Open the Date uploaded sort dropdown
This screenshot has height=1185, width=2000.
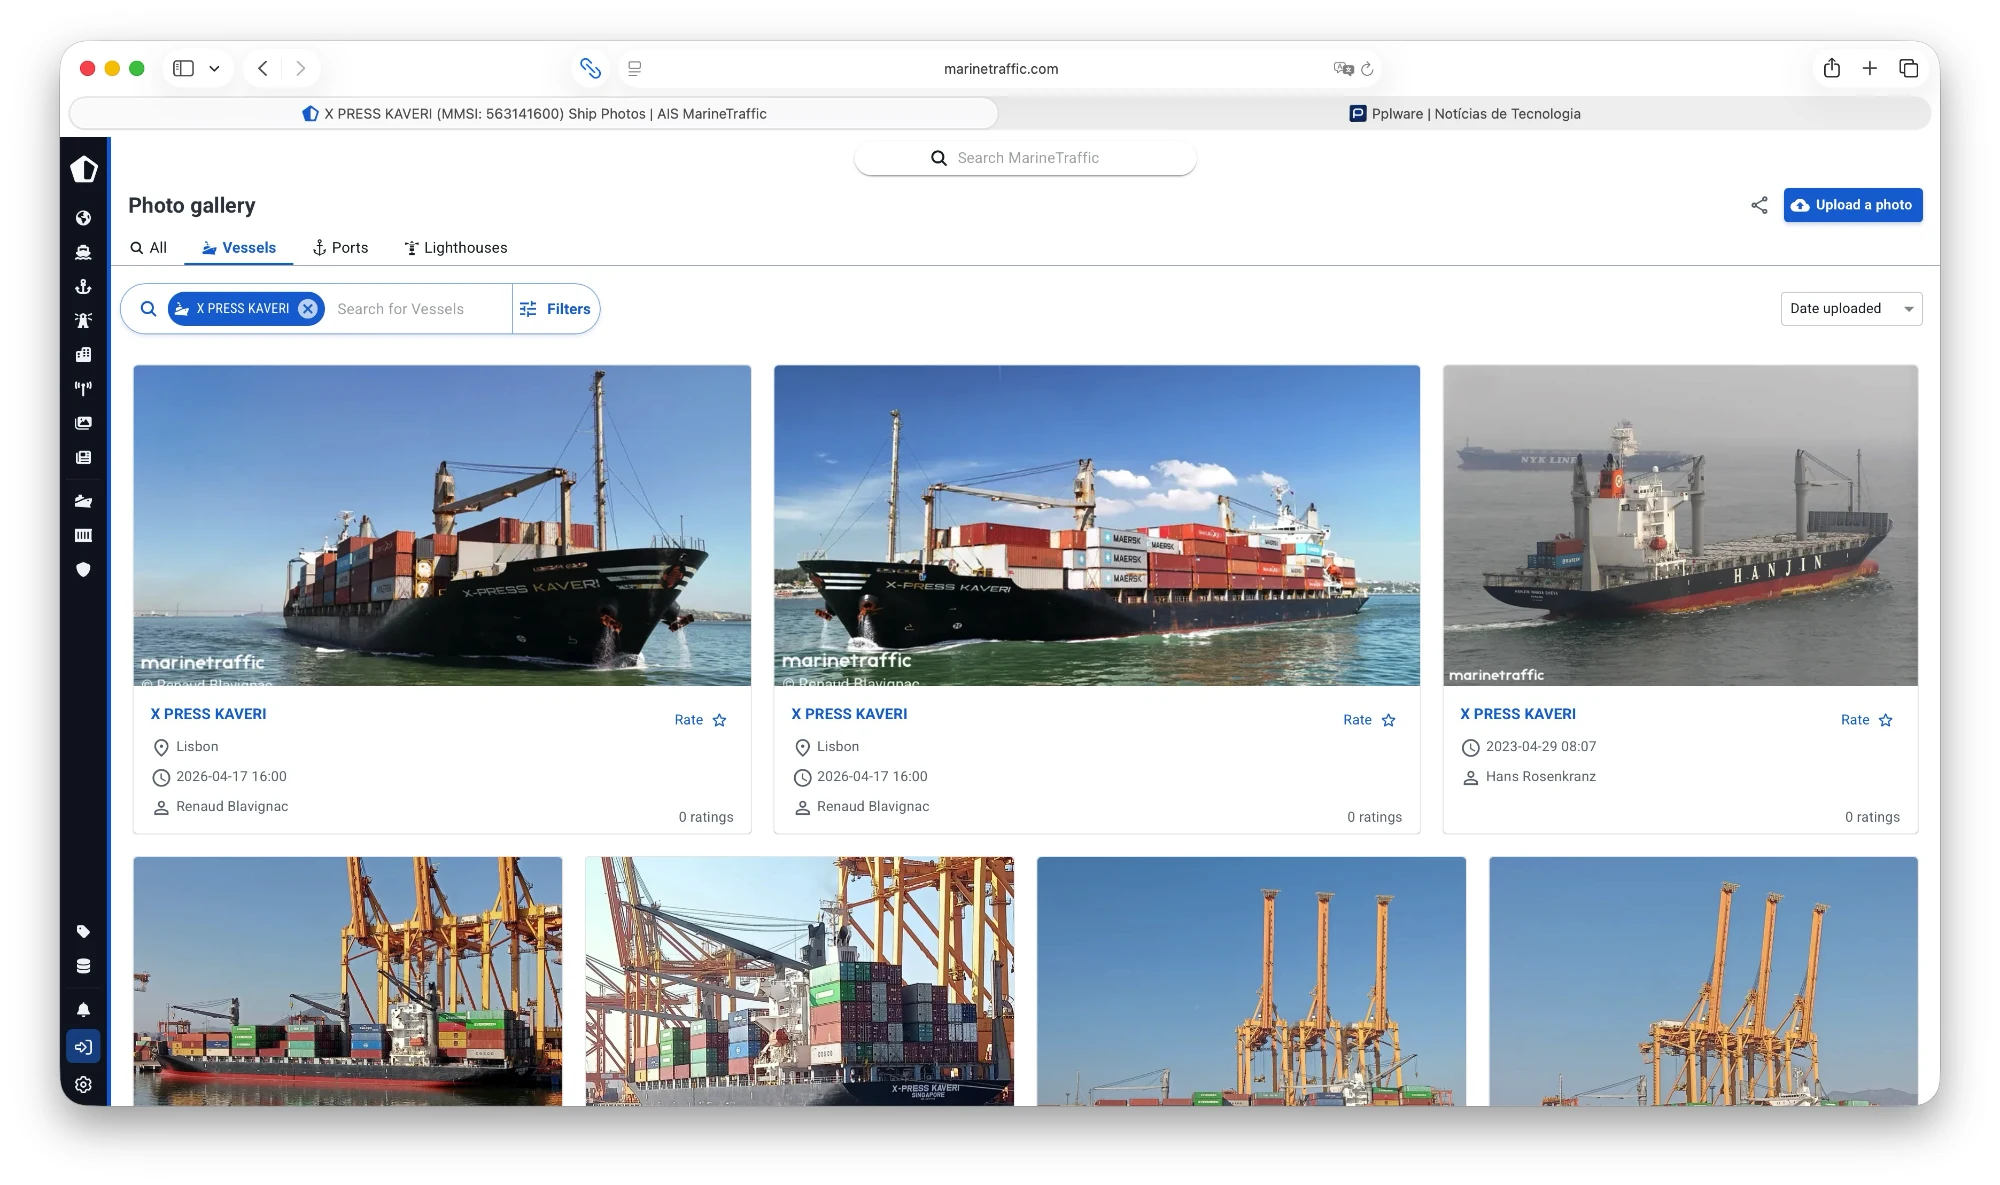click(1851, 309)
